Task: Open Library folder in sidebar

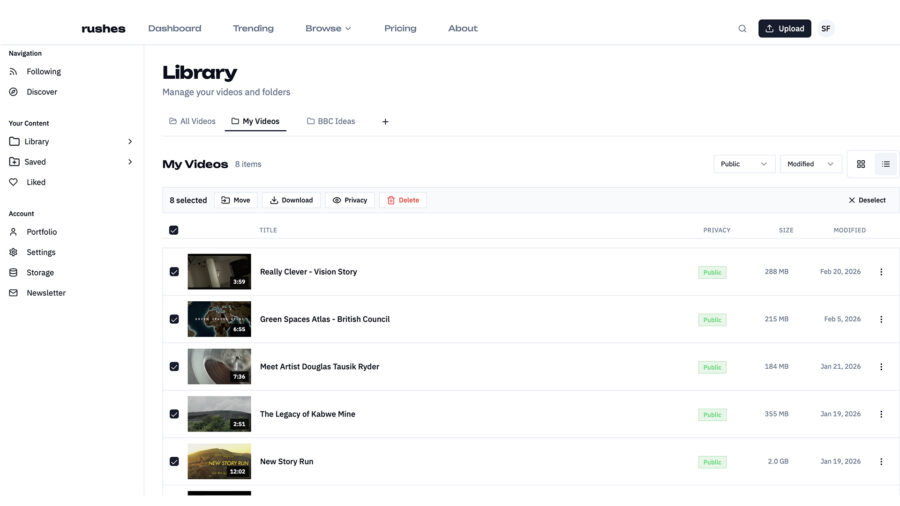Action: (29, 142)
